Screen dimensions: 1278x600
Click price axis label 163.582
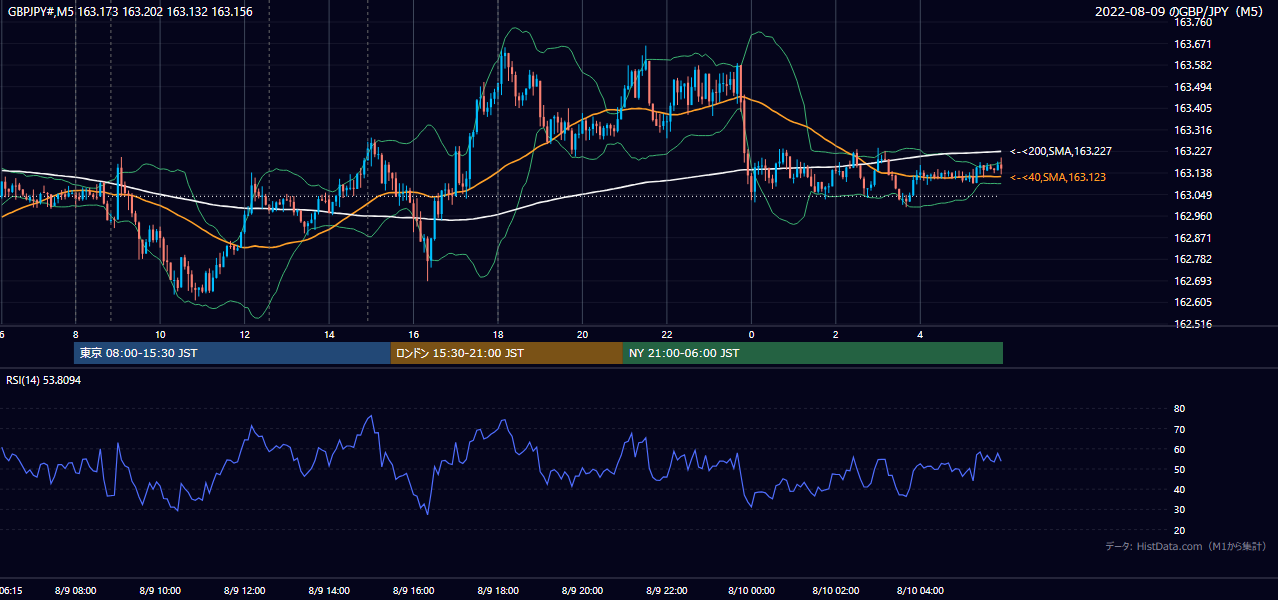[1192, 65]
